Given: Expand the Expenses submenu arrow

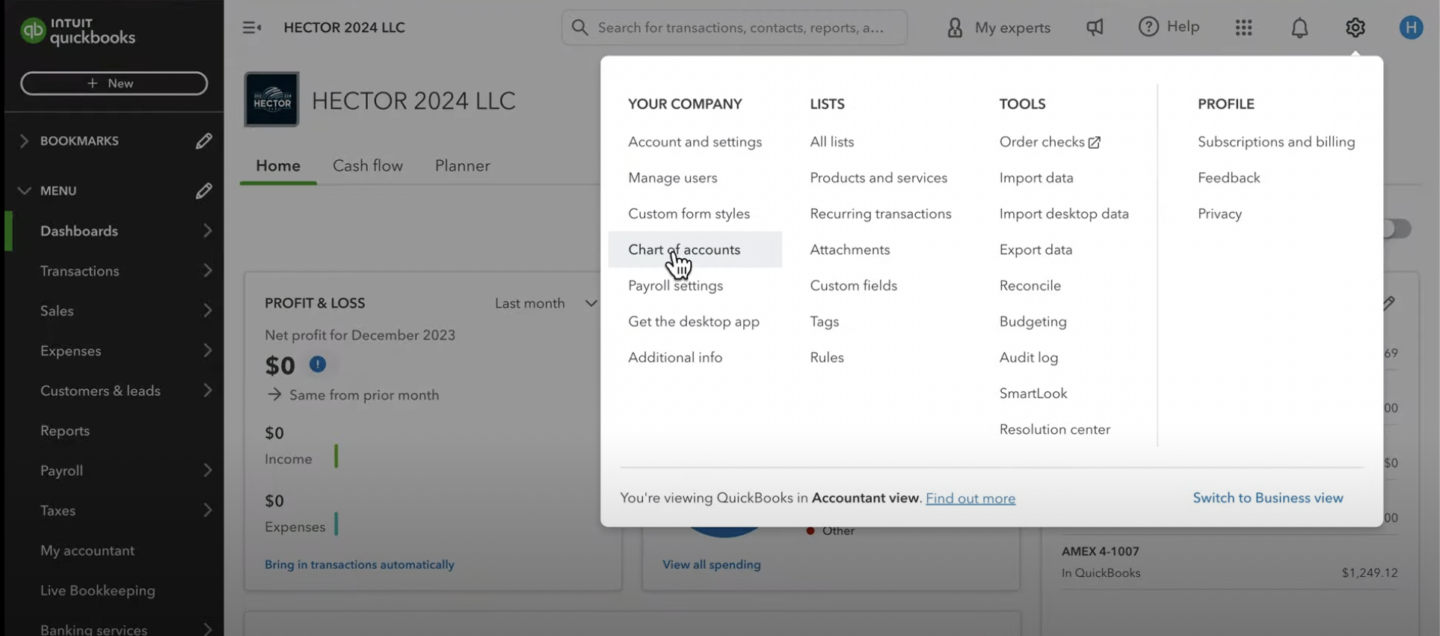Looking at the screenshot, I should (x=207, y=351).
